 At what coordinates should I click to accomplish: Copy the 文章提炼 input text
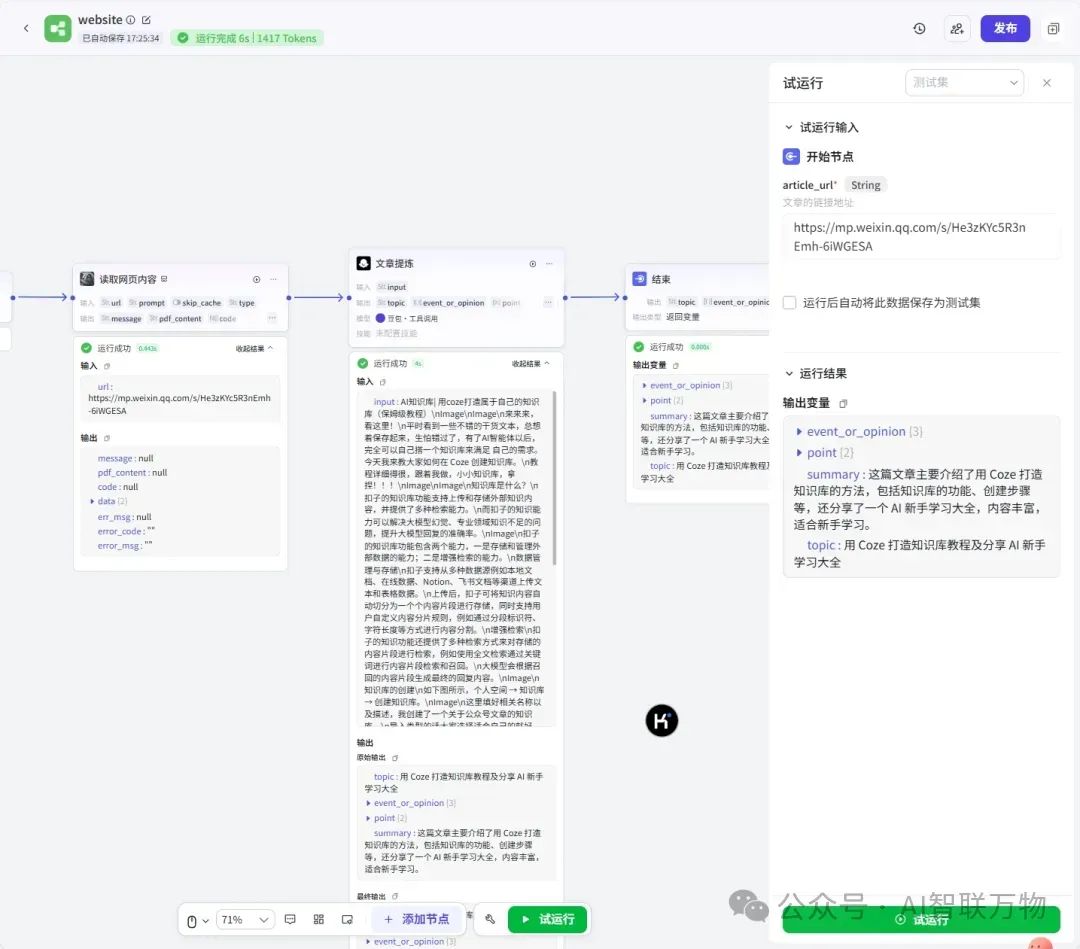click(x=383, y=382)
